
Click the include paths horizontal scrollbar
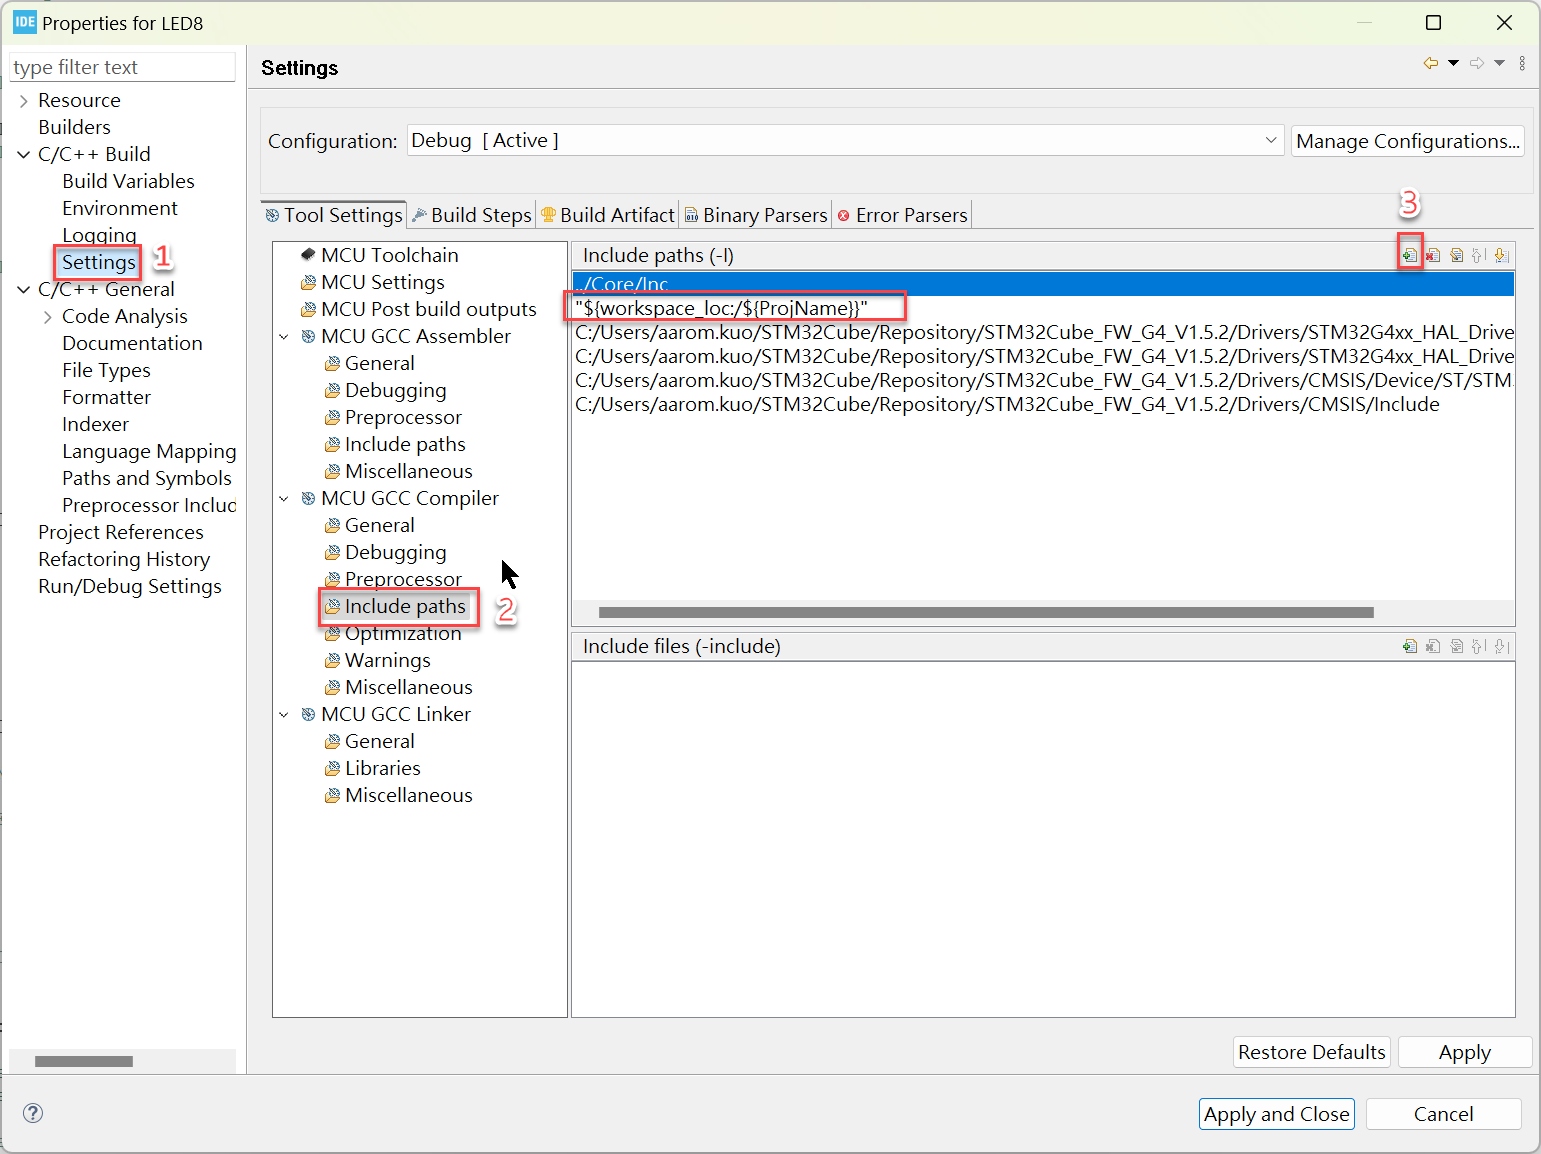click(986, 612)
